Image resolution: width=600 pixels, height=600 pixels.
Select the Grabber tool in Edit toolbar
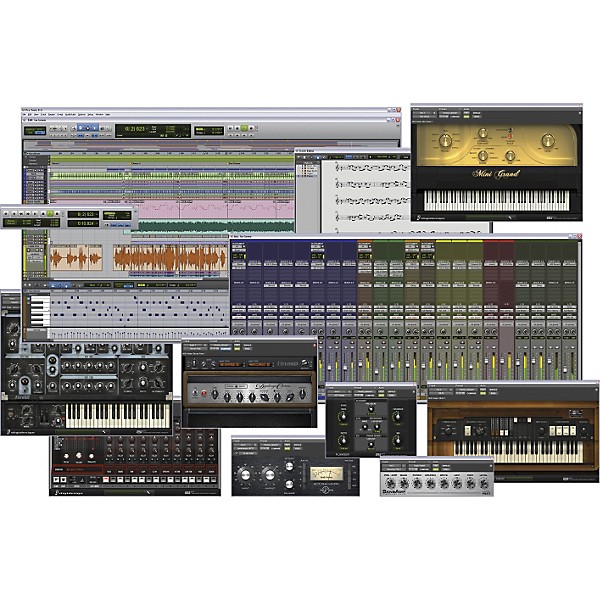(x=95, y=129)
